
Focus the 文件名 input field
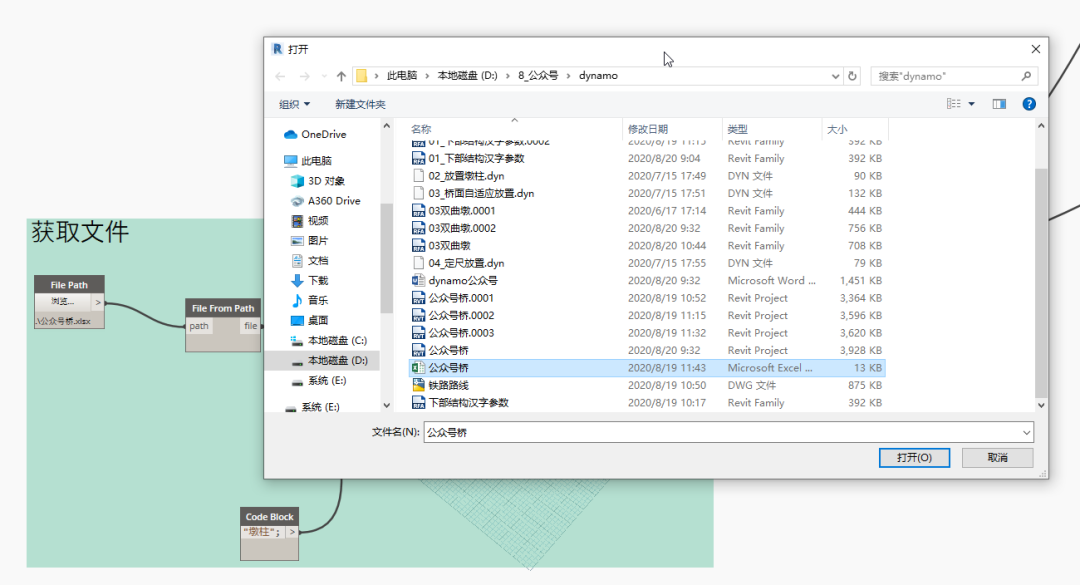pos(728,433)
